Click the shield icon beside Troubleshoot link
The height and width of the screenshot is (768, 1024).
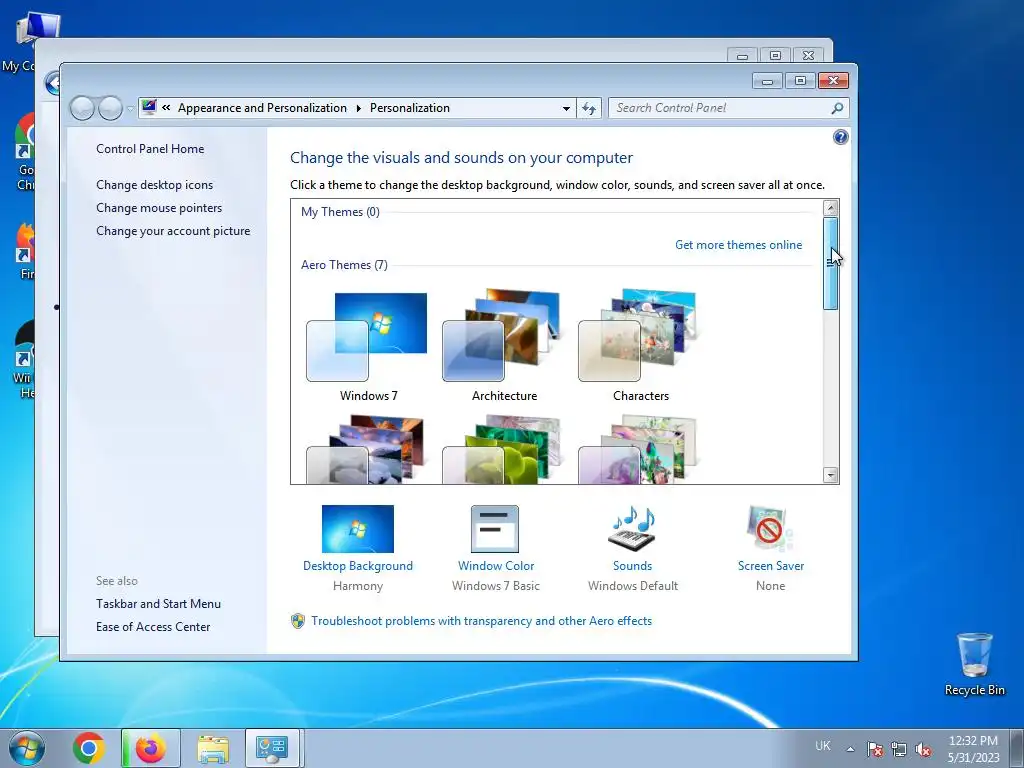coord(298,620)
